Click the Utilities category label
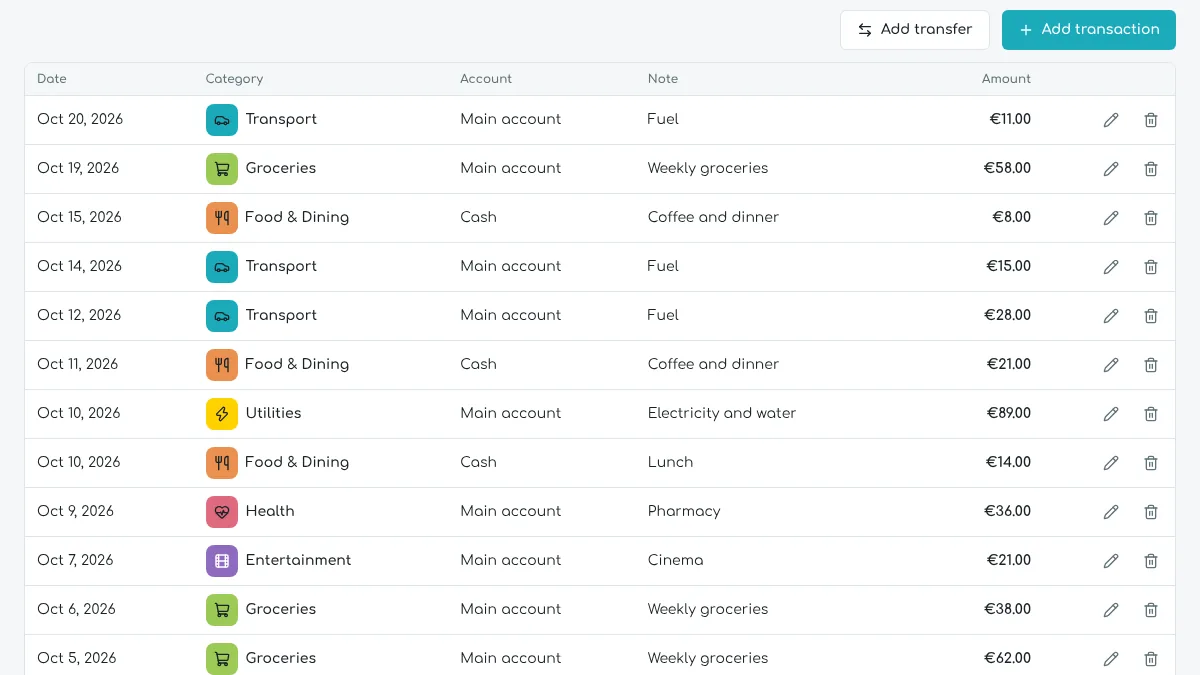The image size is (1200, 675). tap(273, 413)
